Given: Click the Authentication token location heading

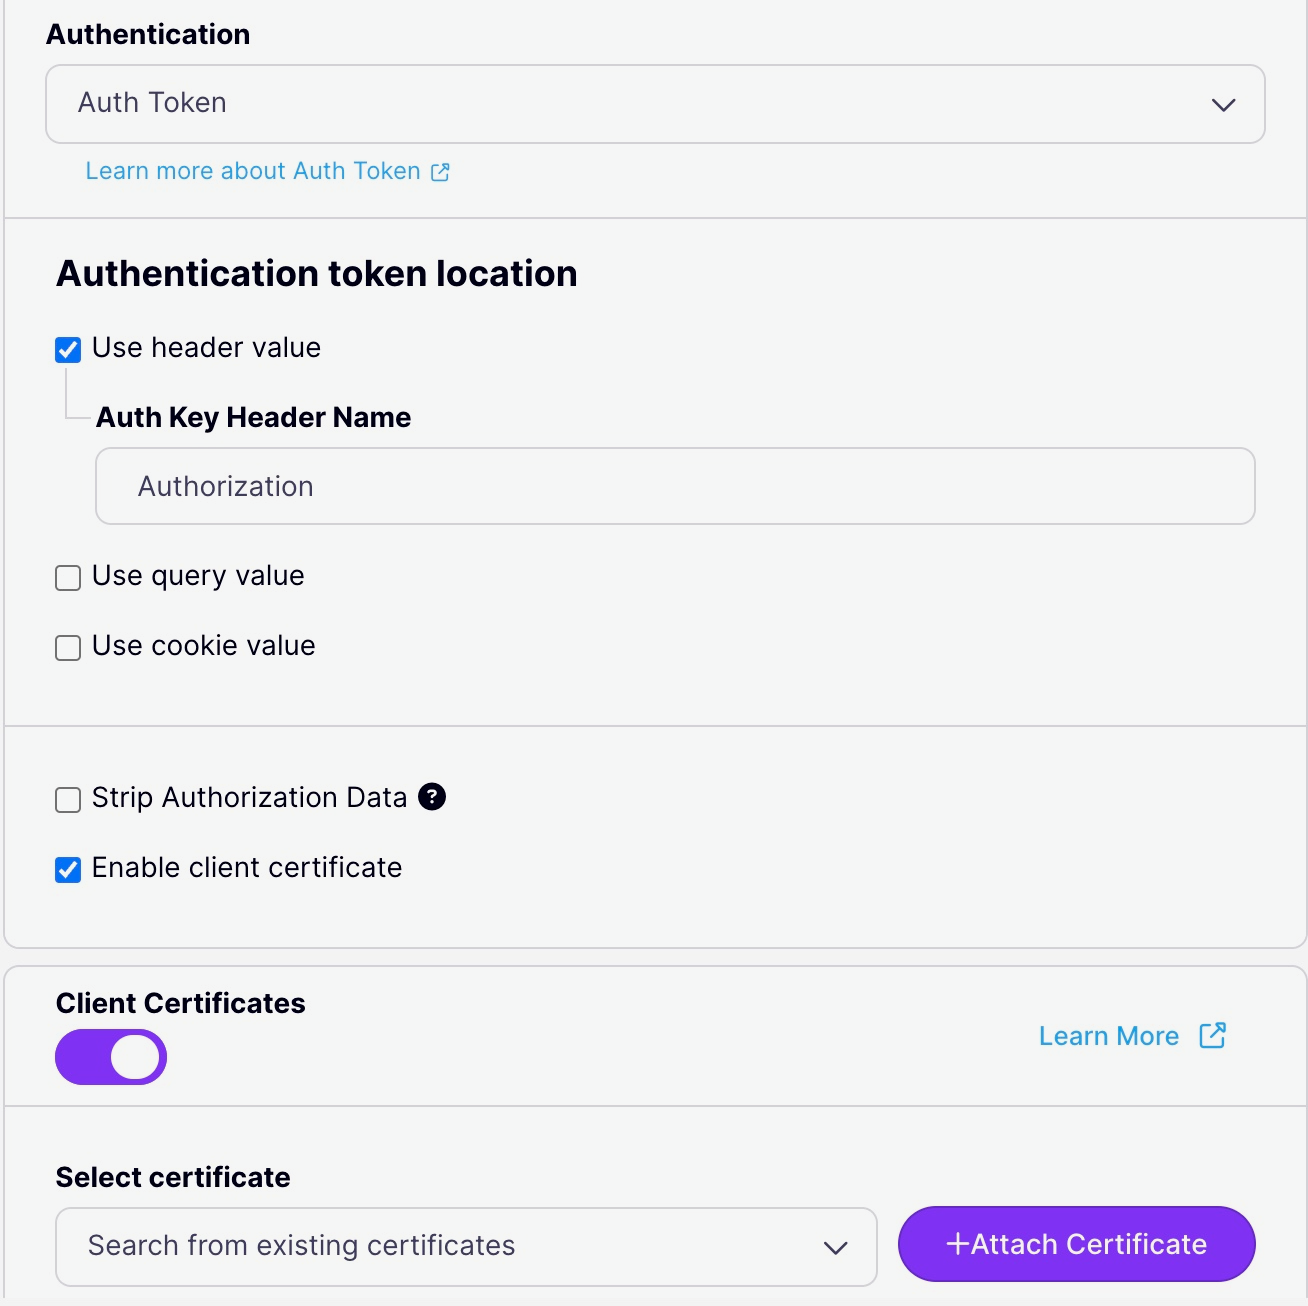Looking at the screenshot, I should point(317,272).
